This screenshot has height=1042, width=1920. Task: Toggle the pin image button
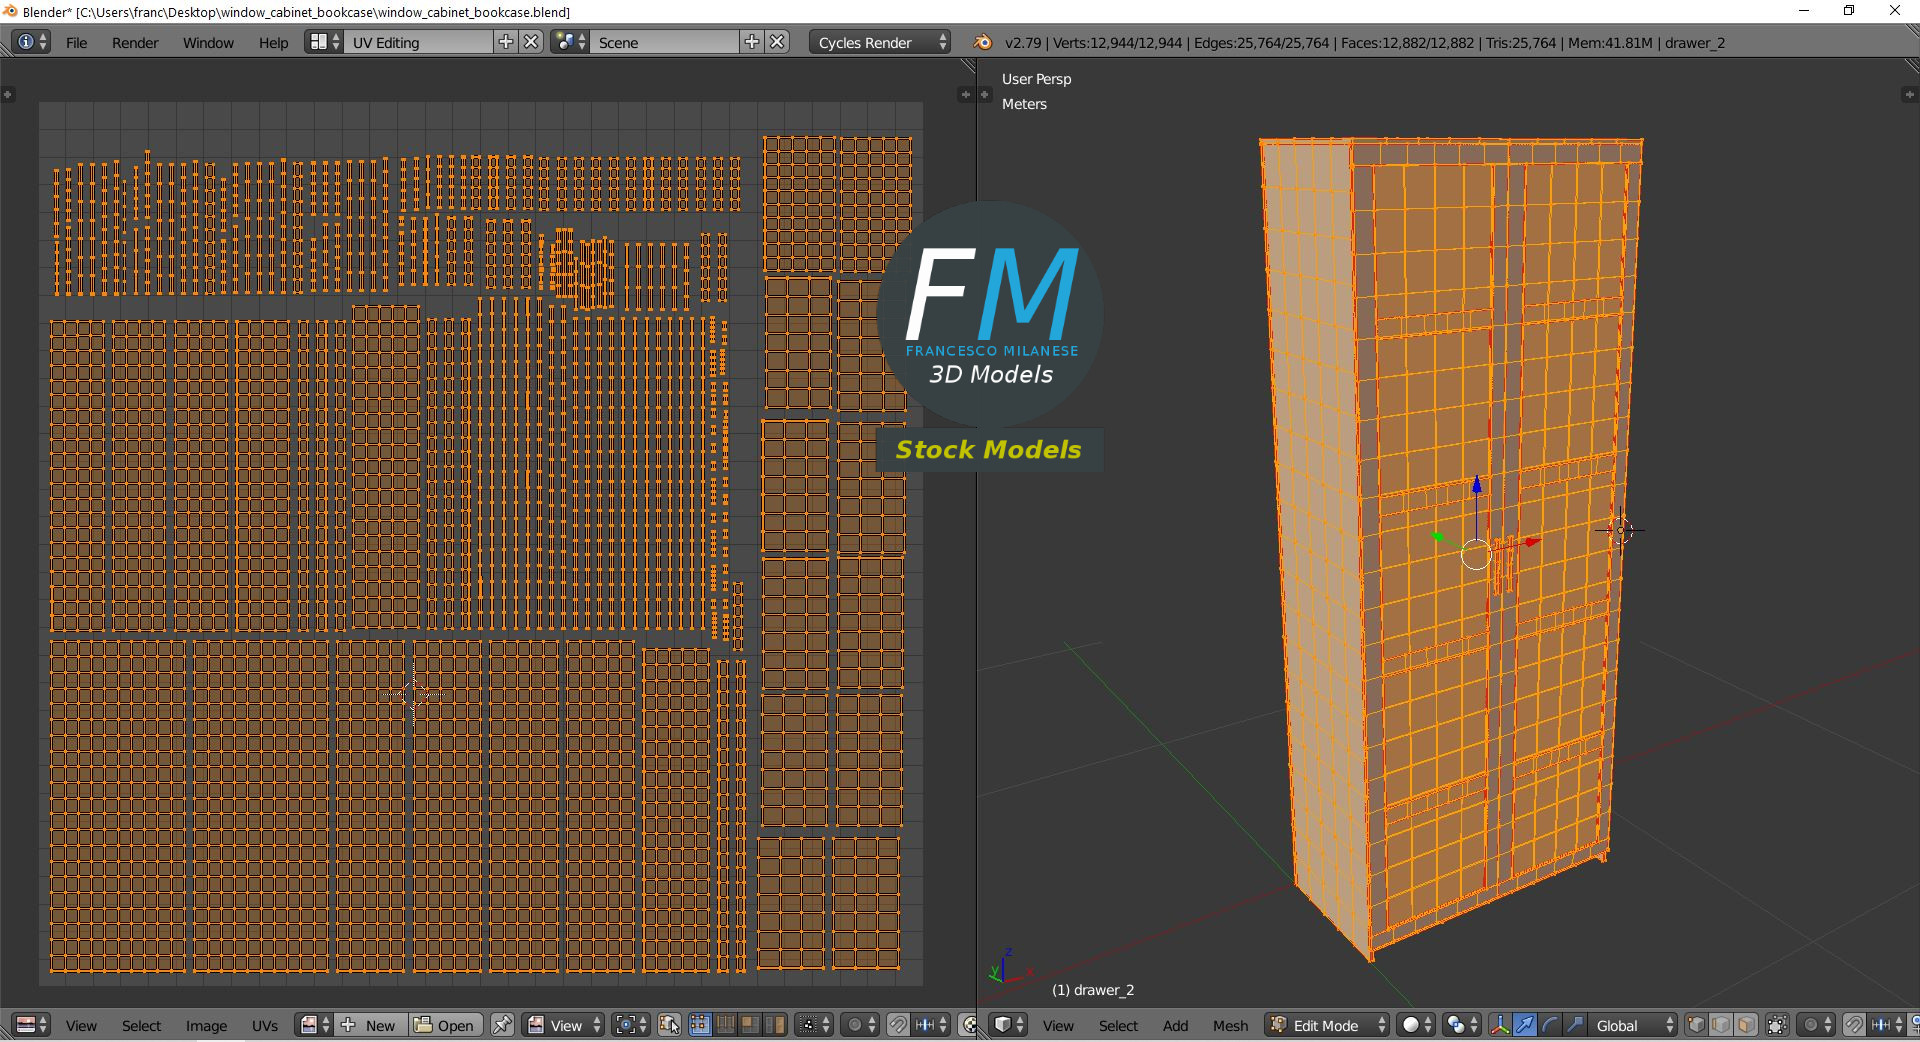[x=502, y=1025]
